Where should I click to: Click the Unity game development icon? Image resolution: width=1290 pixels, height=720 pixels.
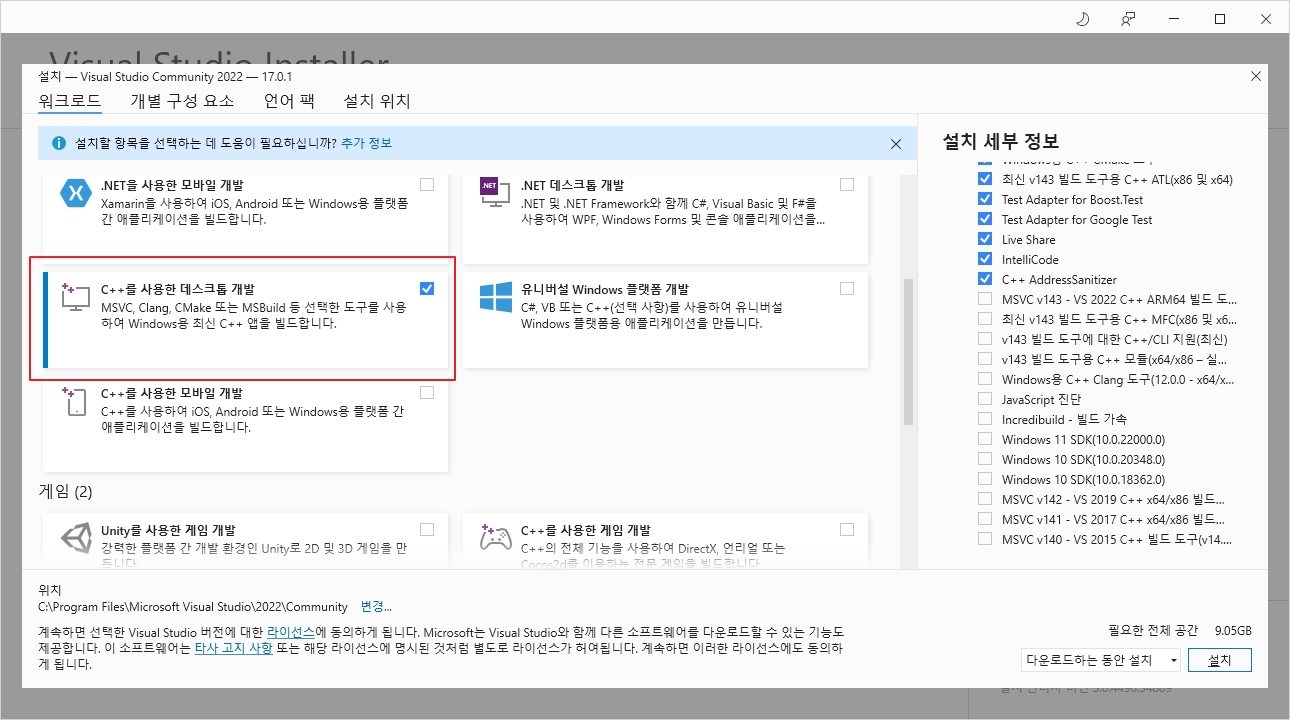tap(76, 540)
